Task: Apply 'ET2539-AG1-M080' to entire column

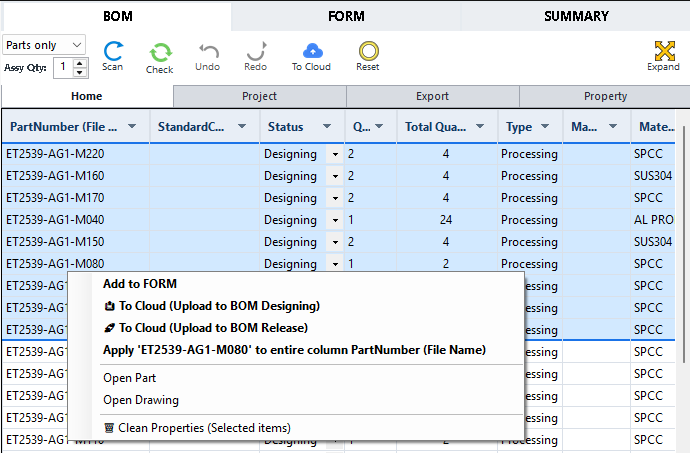Action: (x=294, y=350)
